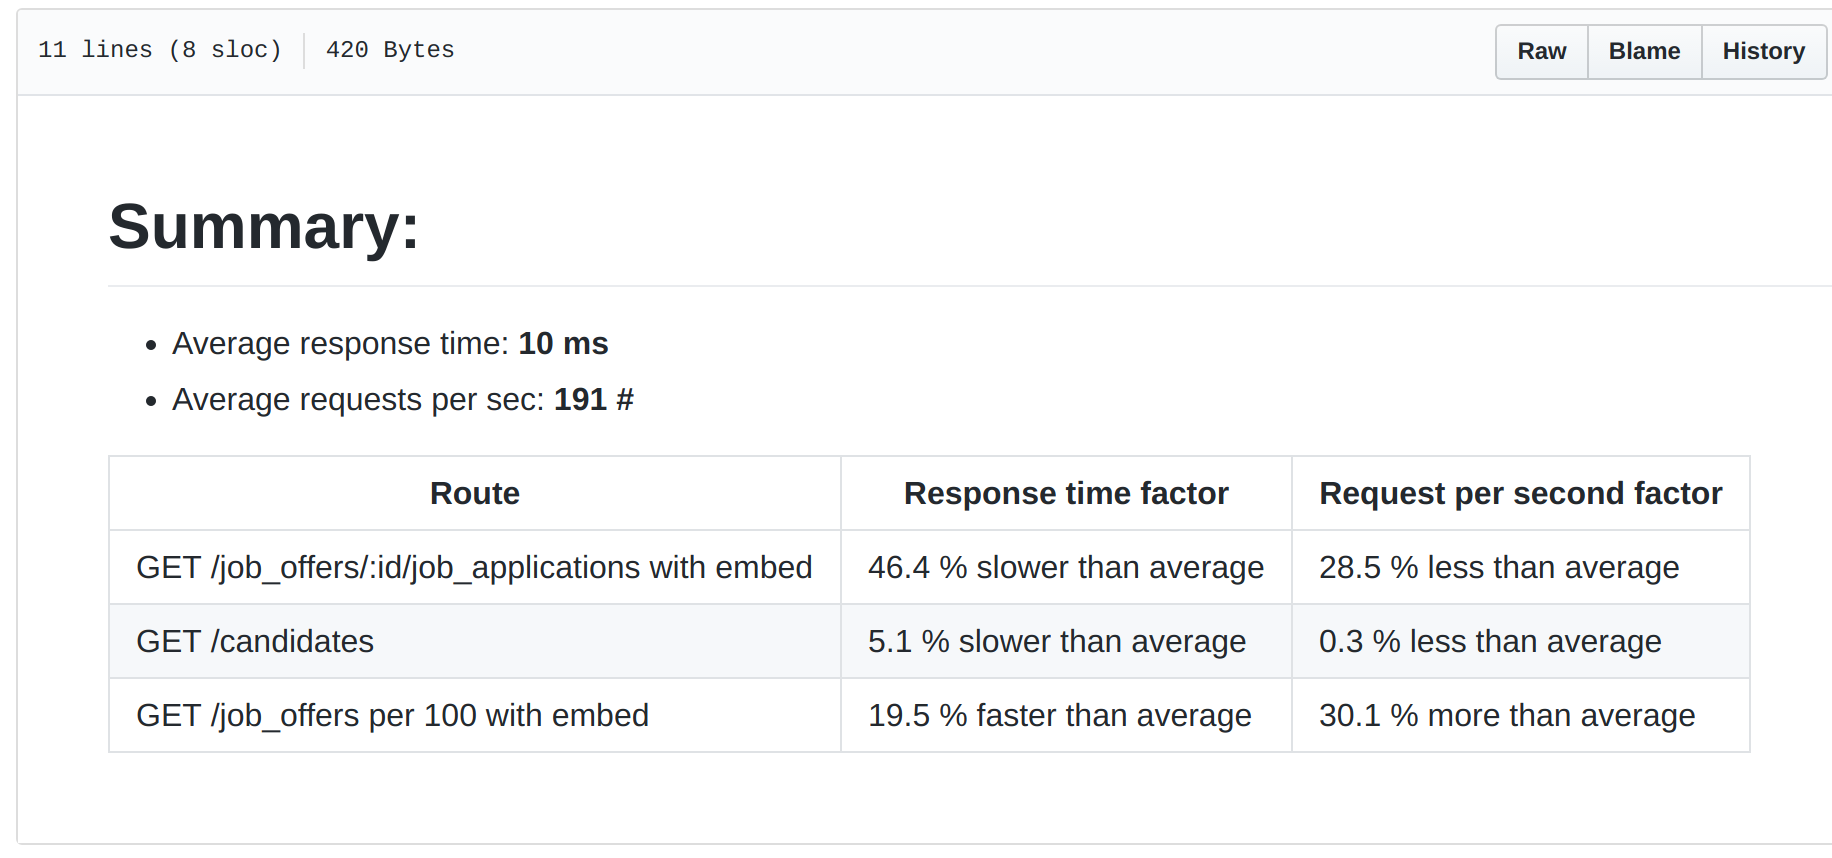Select the "GET /candidates" route cell
Image resolution: width=1832 pixels, height=858 pixels.
click(255, 641)
